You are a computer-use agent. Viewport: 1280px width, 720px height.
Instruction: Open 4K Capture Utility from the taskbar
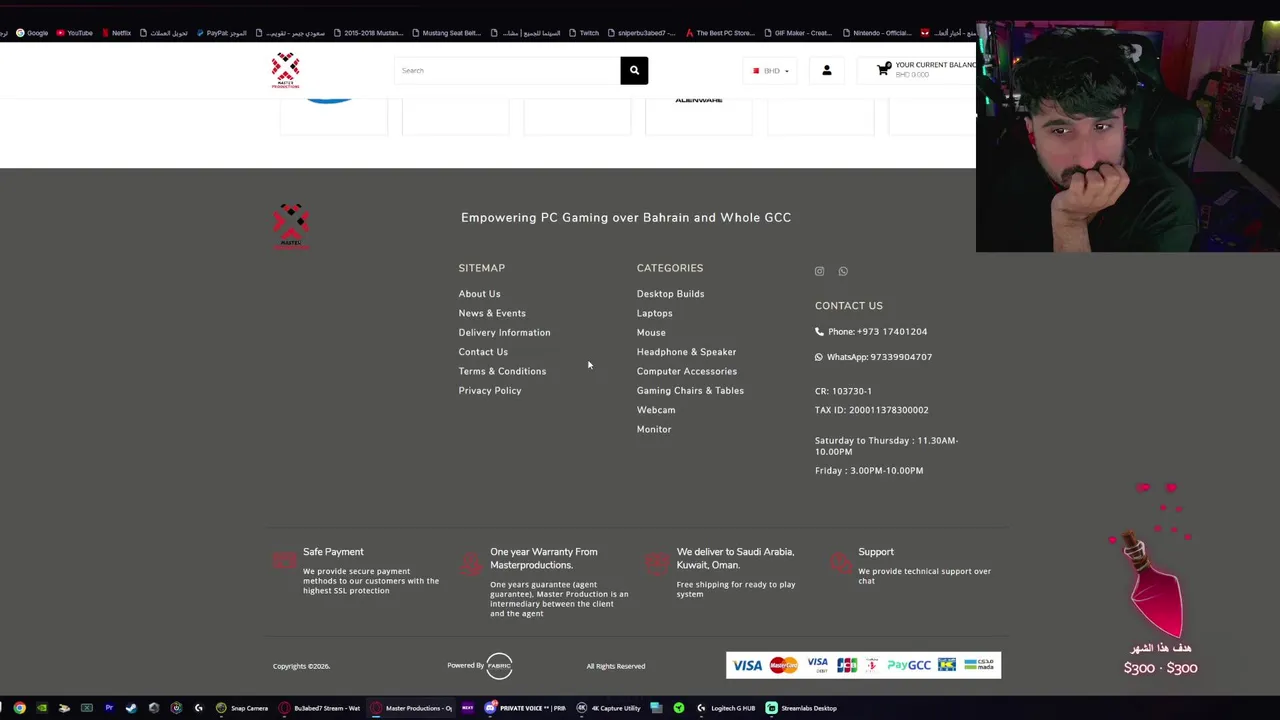pyautogui.click(x=609, y=708)
